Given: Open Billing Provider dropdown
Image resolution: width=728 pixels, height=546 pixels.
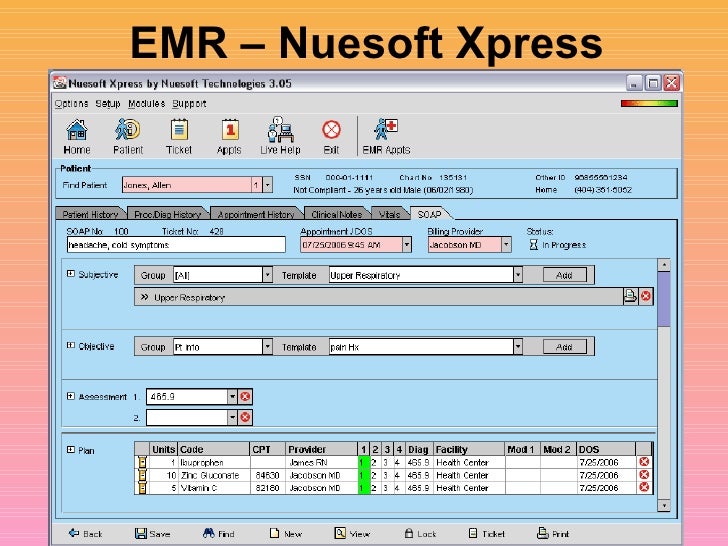Looking at the screenshot, I should point(506,244).
